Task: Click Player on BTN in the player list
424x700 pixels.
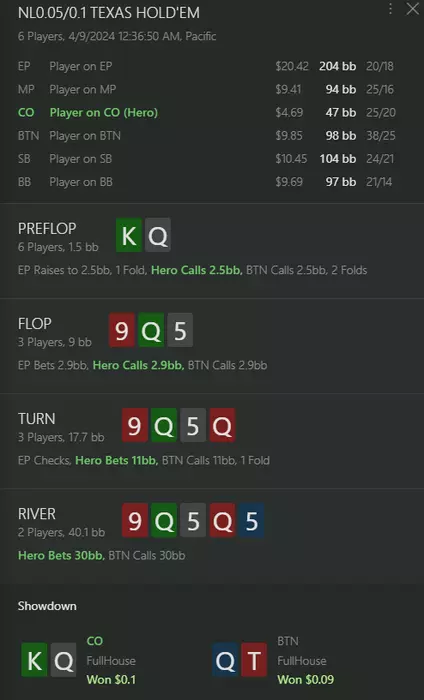Action: [x=85, y=136]
